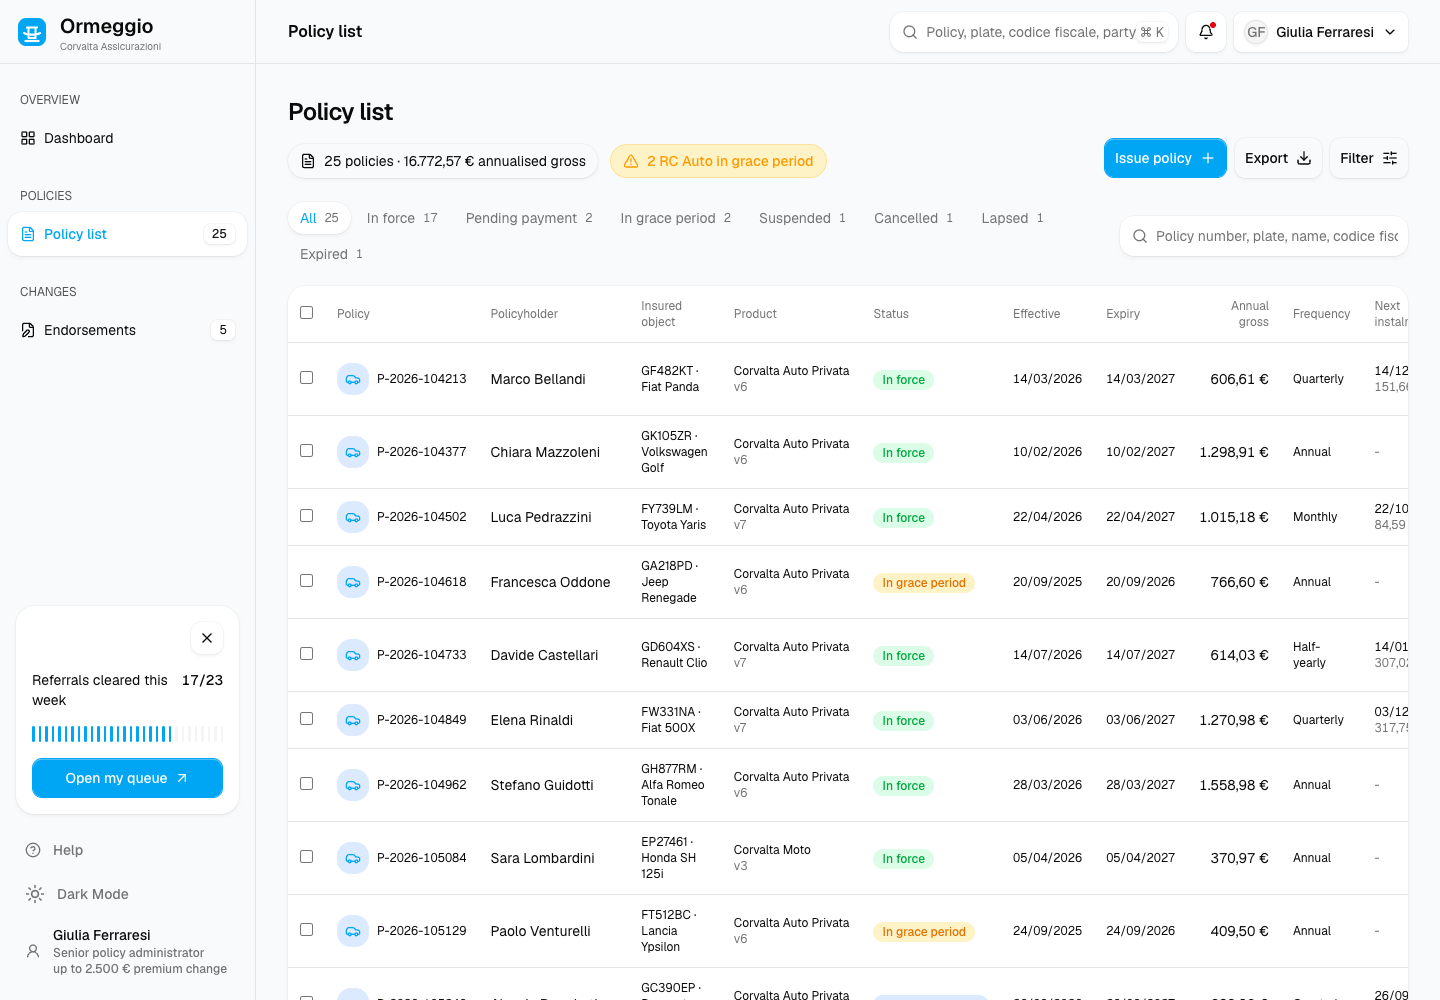Click the referrals cleared progress bar
Screen dimensions: 1440x1000
[x=127, y=734]
